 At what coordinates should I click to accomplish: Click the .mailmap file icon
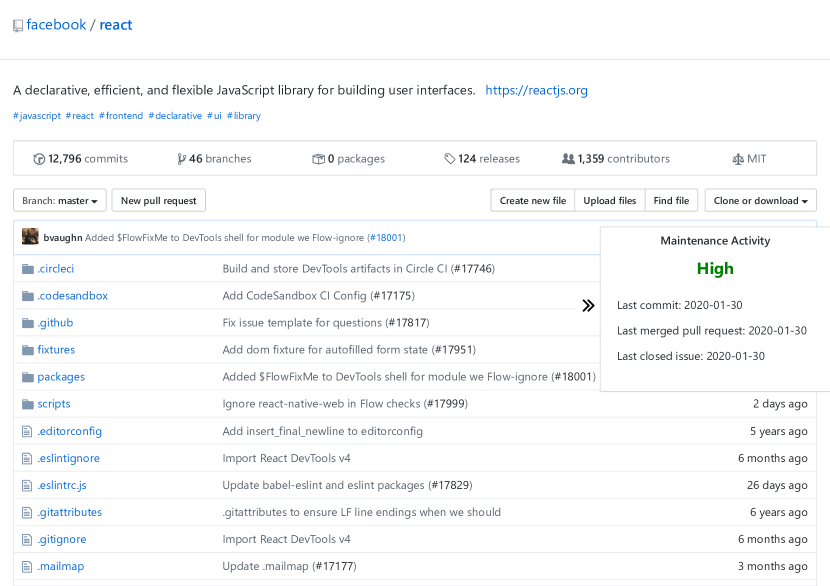point(27,566)
